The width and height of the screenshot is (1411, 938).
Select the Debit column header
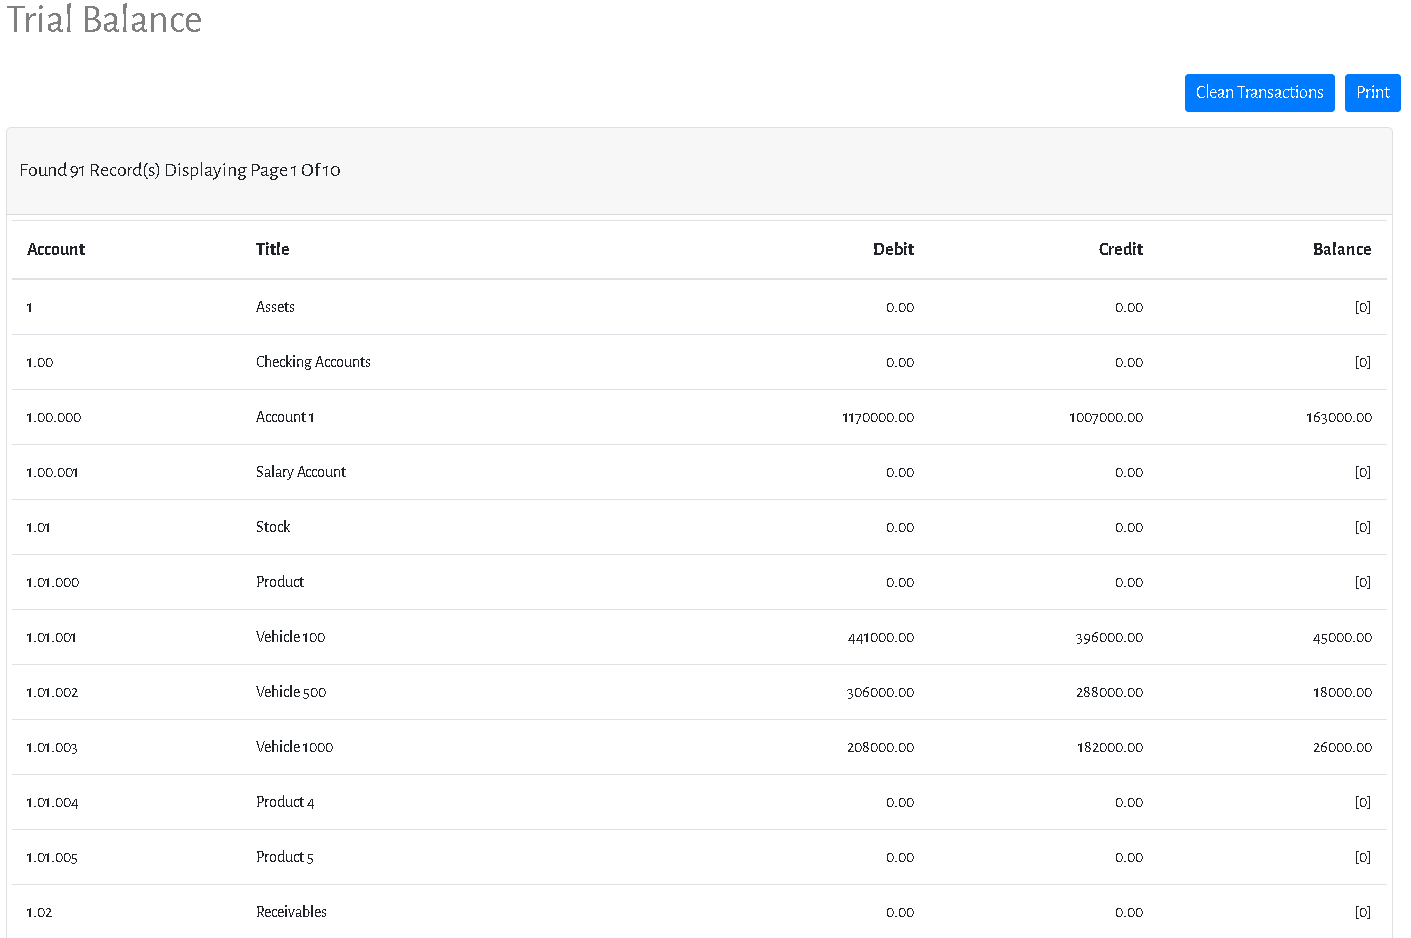coord(893,249)
